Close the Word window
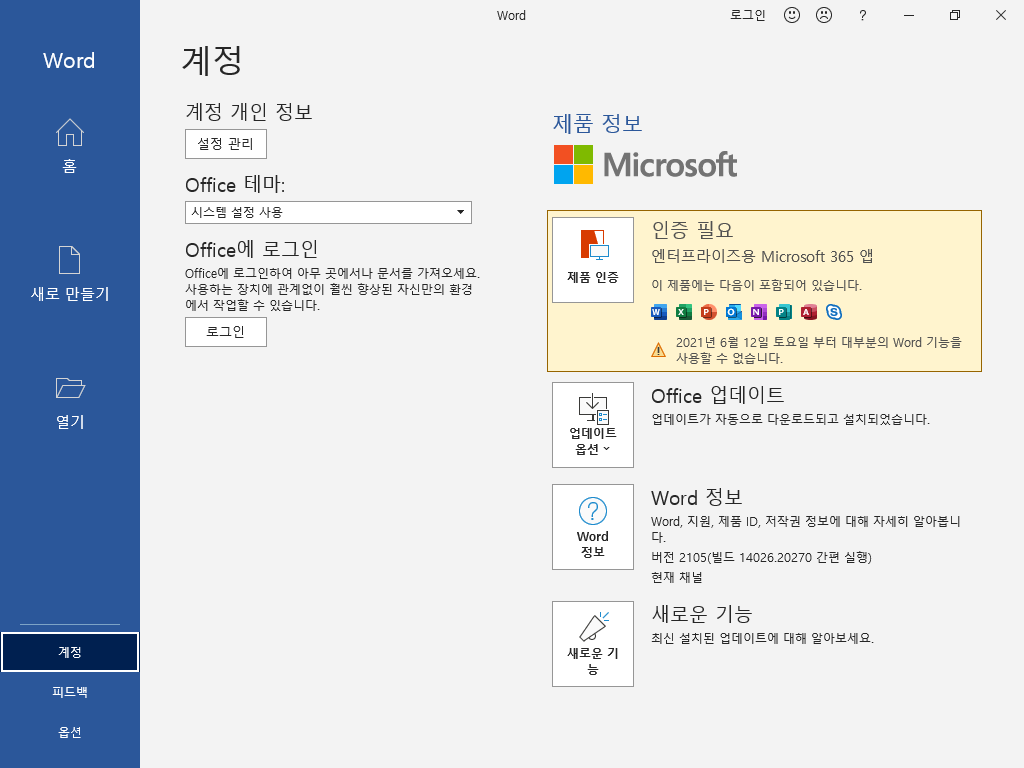This screenshot has height=768, width=1024. [1000, 15]
